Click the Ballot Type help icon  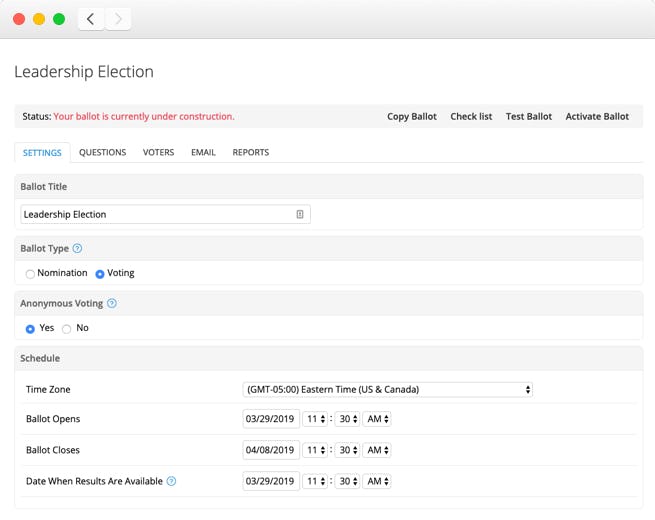coord(77,249)
